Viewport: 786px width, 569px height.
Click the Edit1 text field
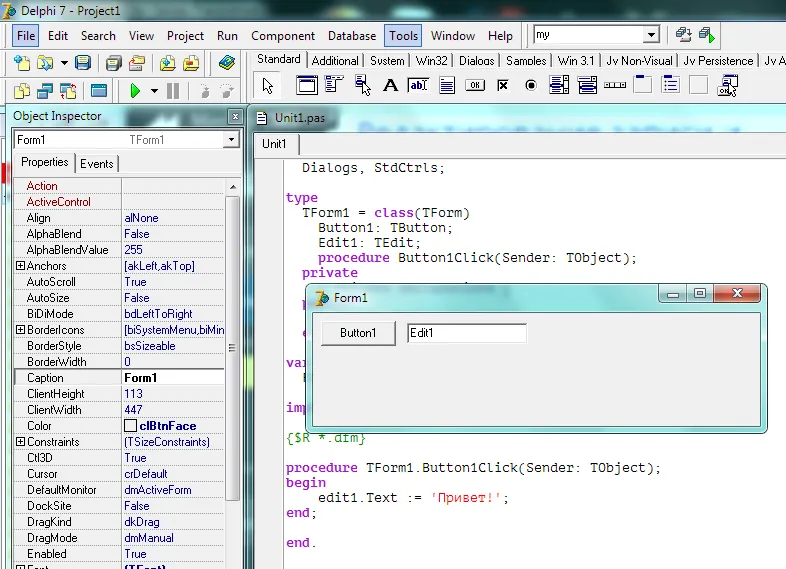(x=466, y=333)
